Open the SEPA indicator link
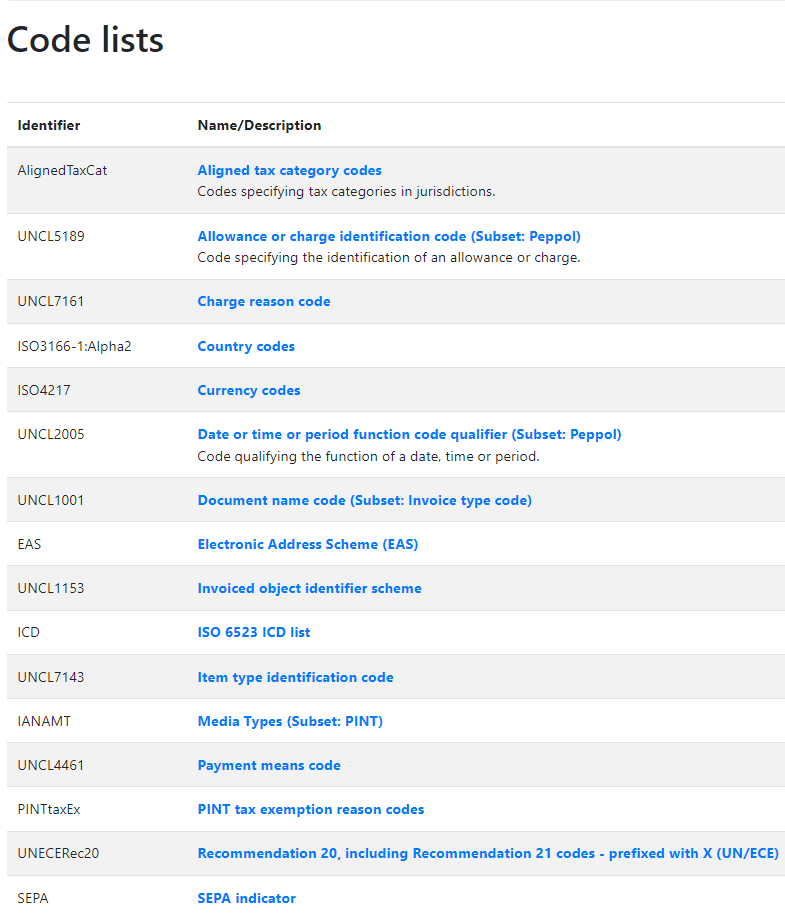Viewport: 785px width, 921px height. 246,898
